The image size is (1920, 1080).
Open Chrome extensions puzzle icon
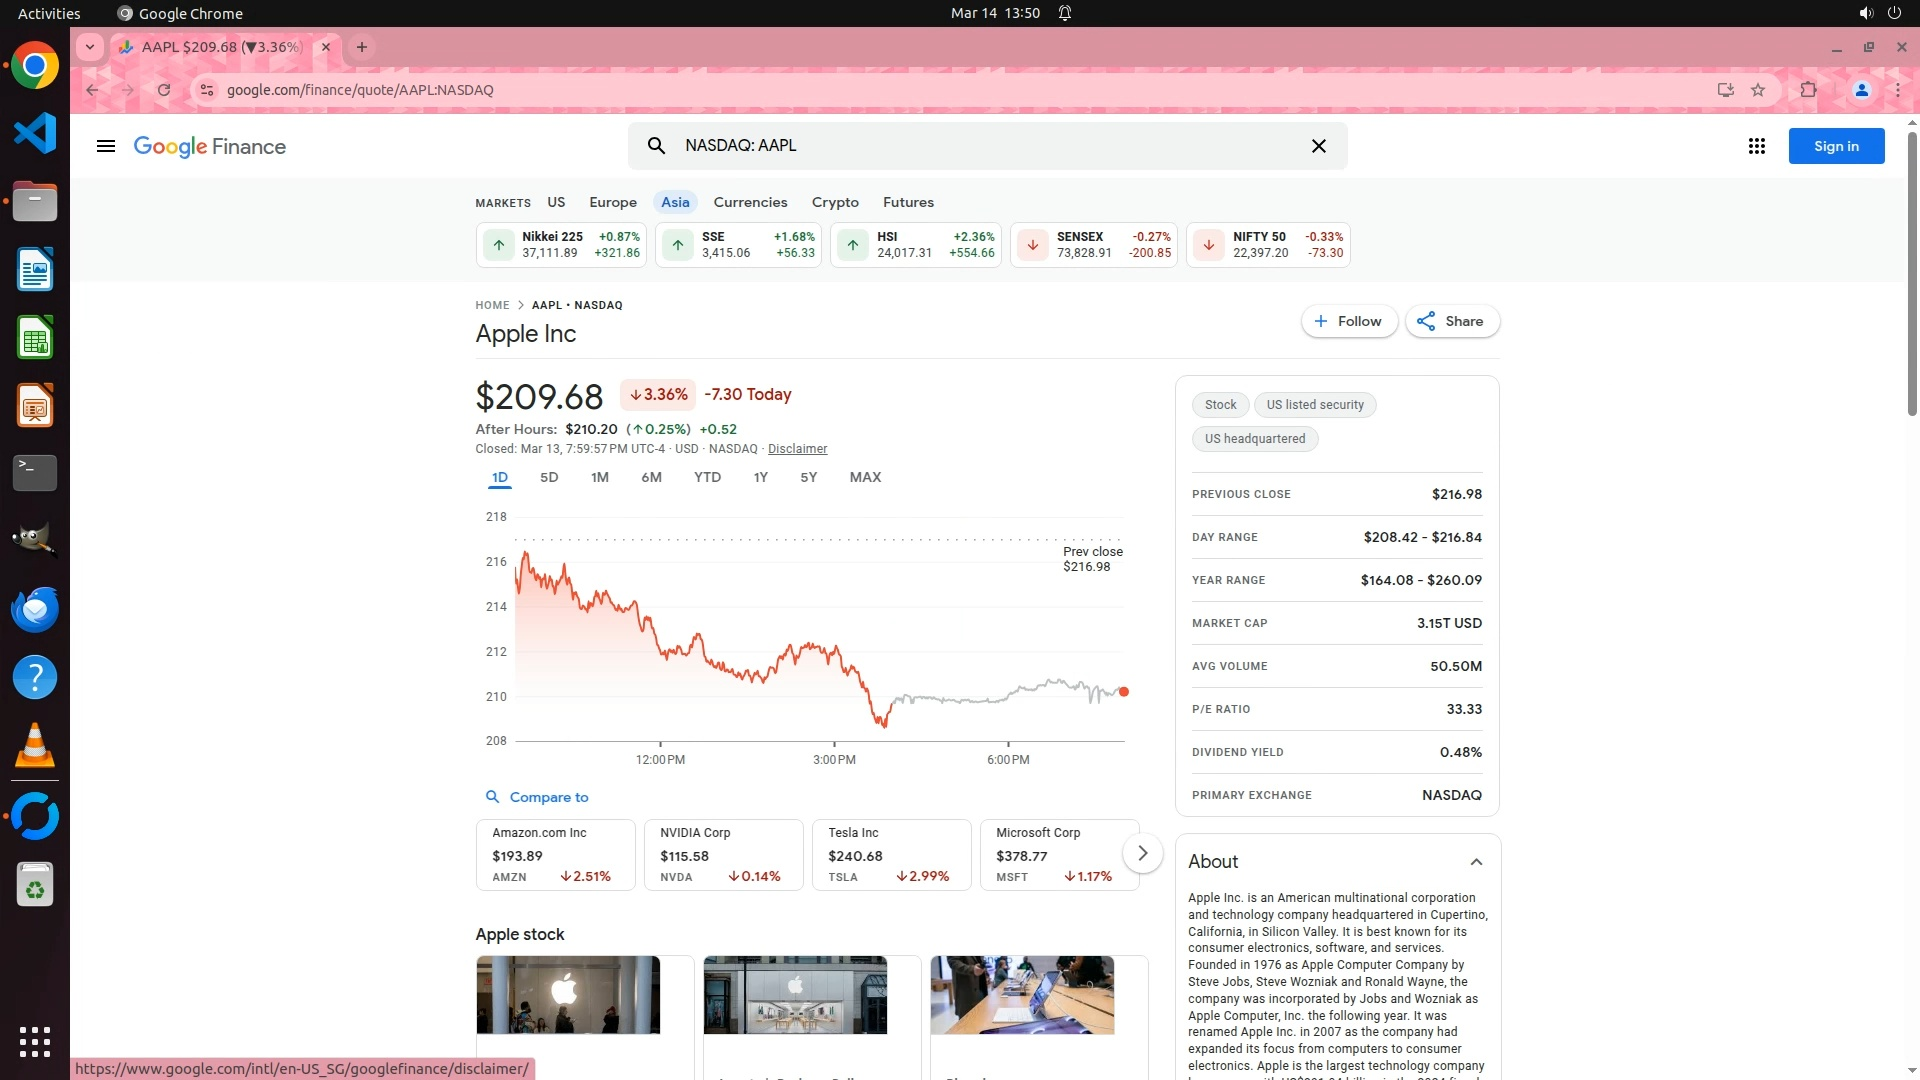1808,90
